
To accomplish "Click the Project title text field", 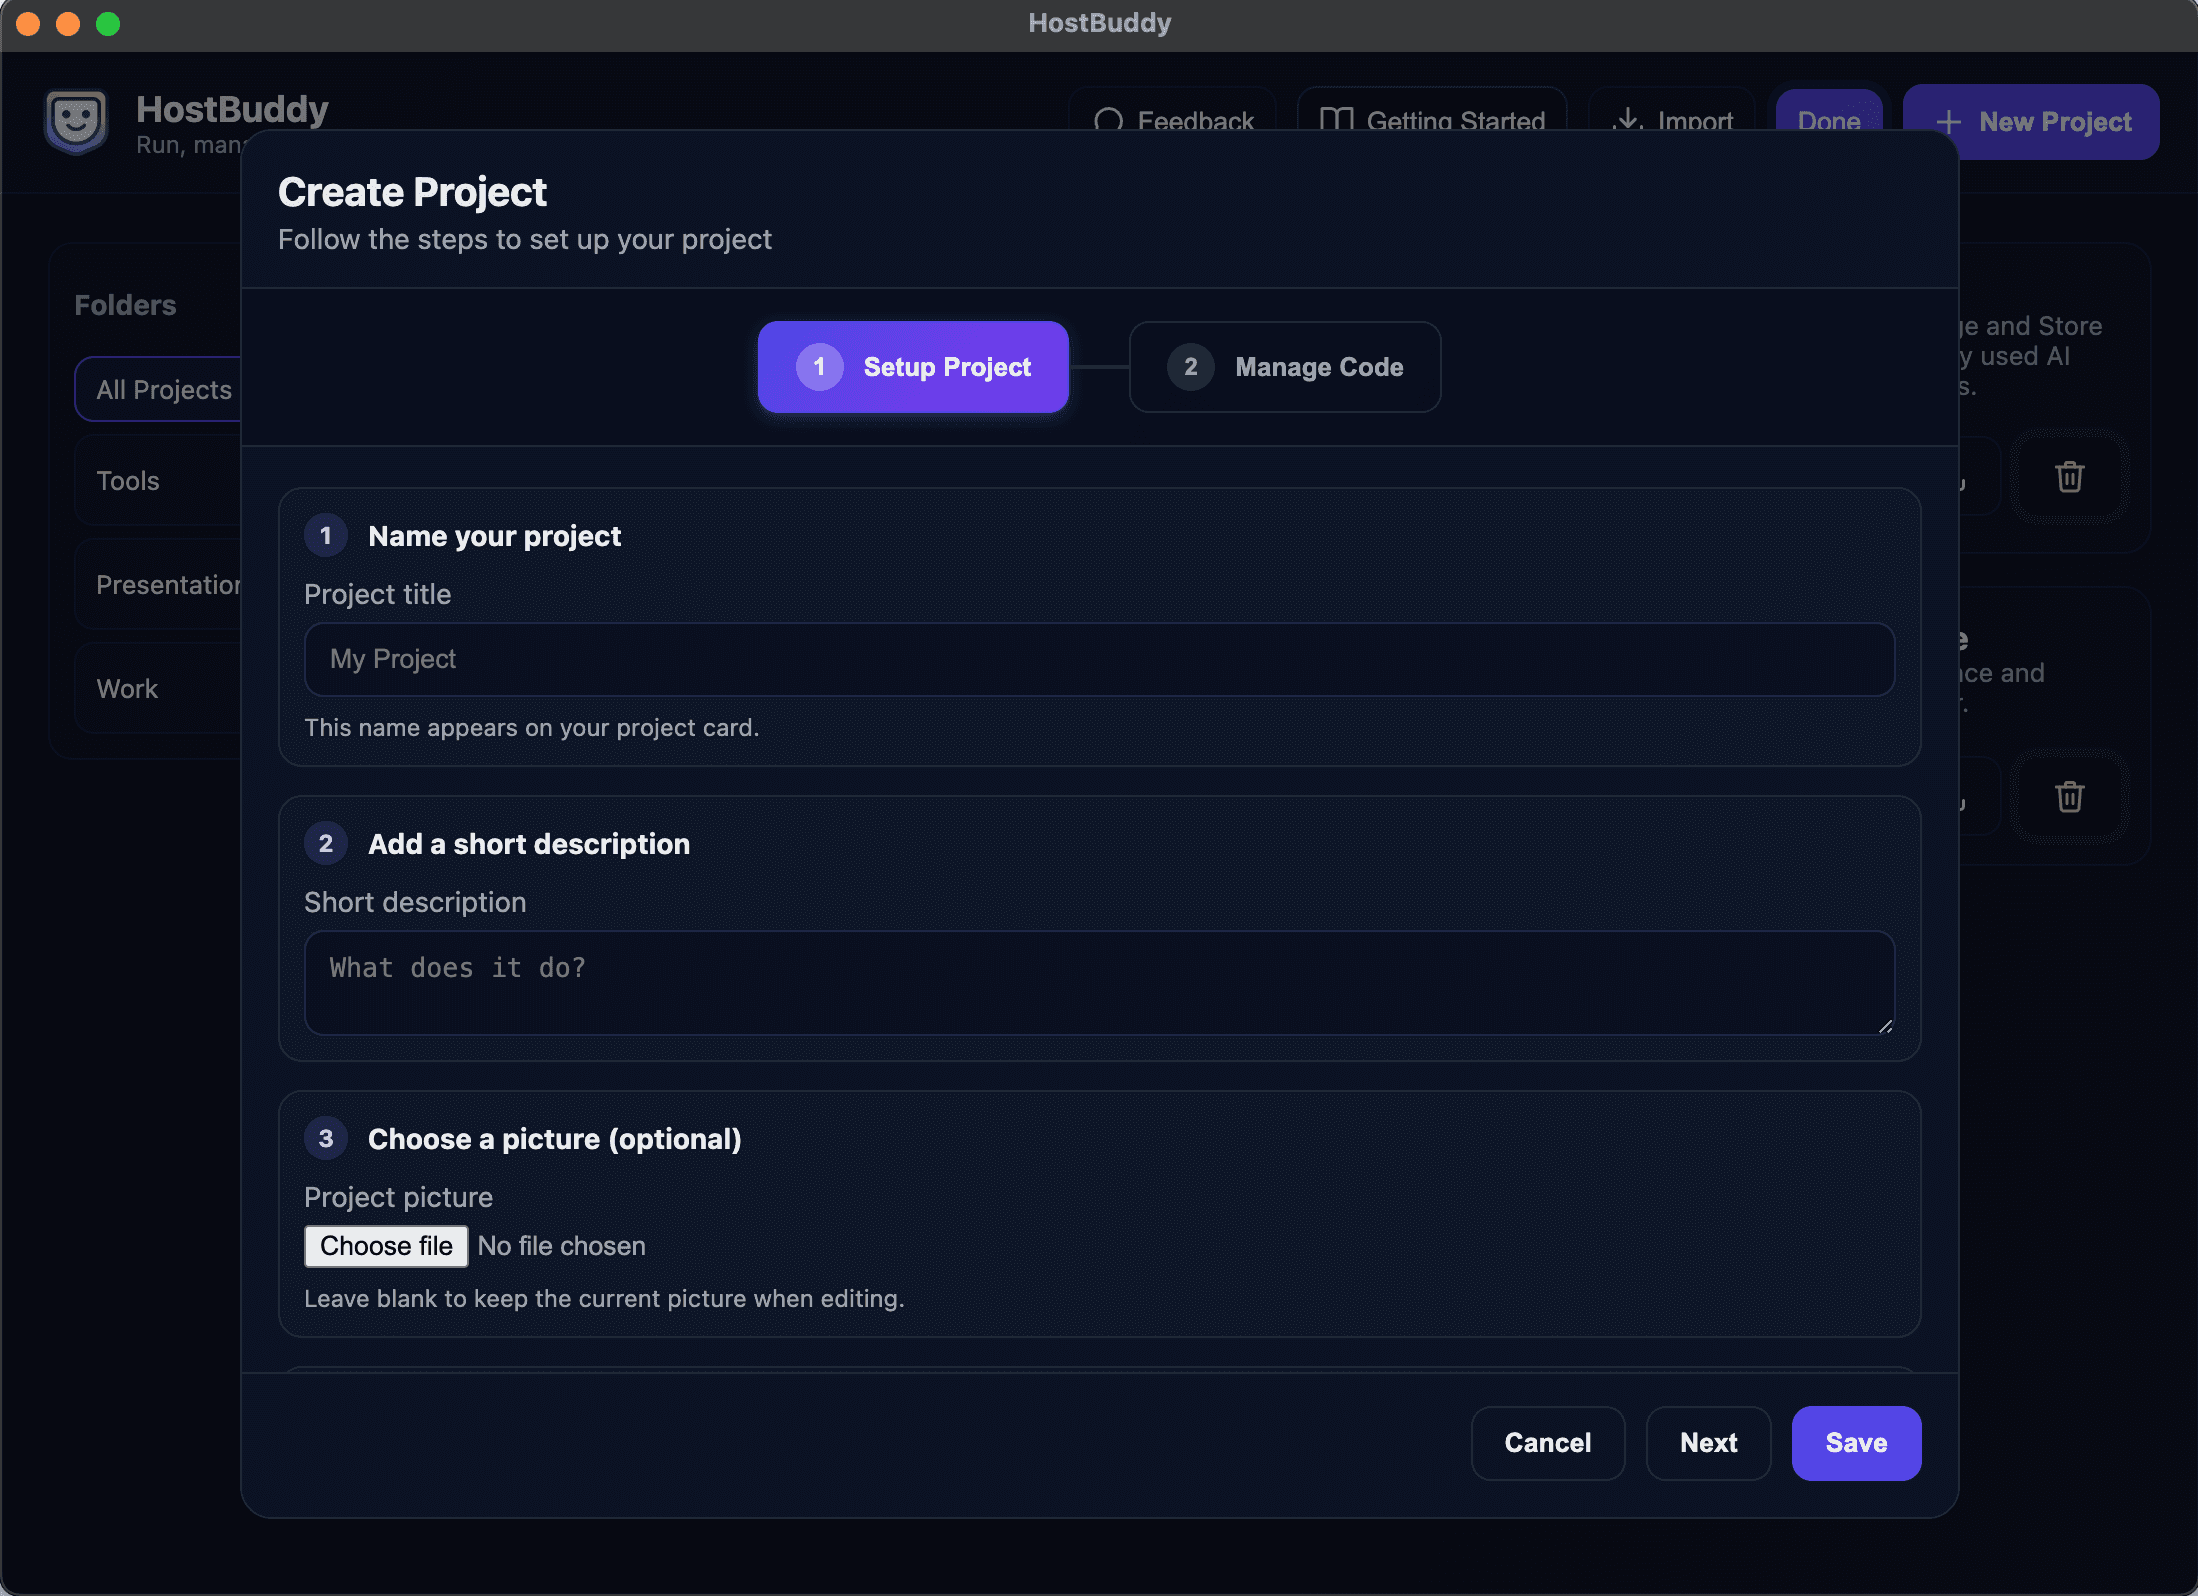I will tap(1098, 659).
